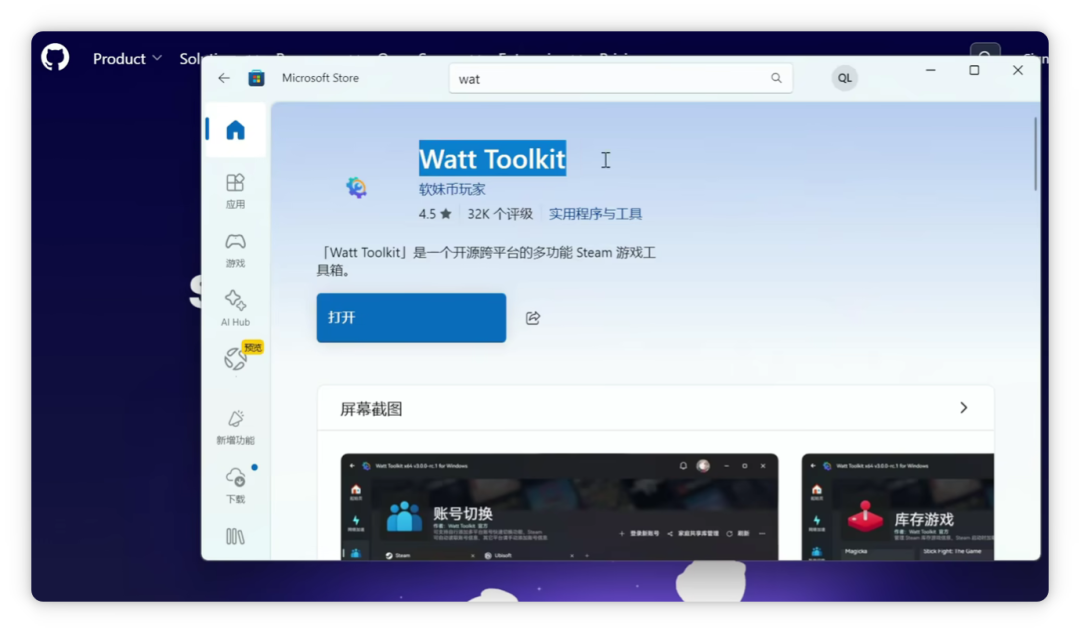This screenshot has height=633, width=1080.
Task: Click the search field containing 'wat'
Action: (610, 78)
